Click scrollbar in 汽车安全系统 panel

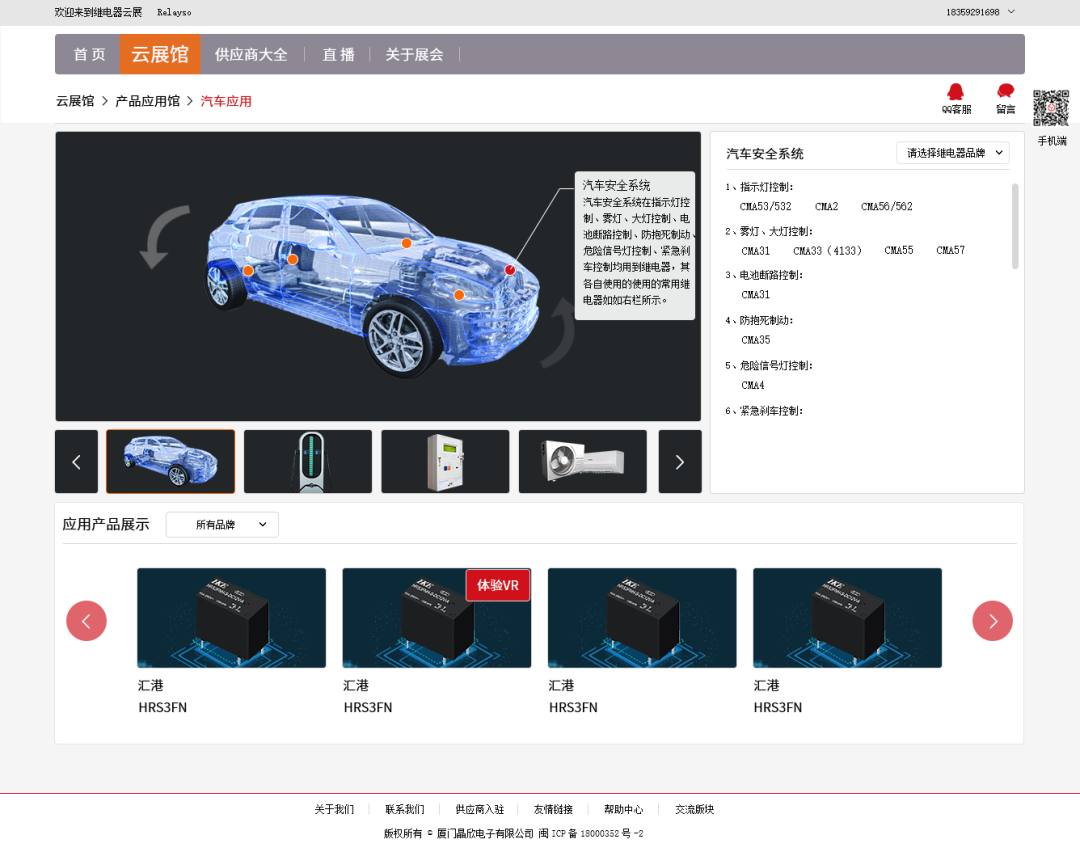tap(1015, 226)
